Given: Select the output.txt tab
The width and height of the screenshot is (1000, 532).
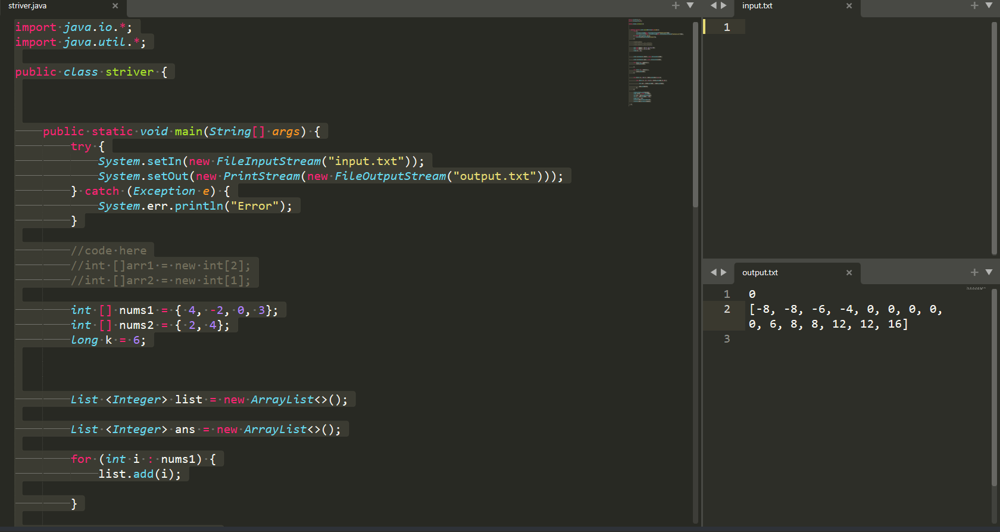Looking at the screenshot, I should point(760,272).
